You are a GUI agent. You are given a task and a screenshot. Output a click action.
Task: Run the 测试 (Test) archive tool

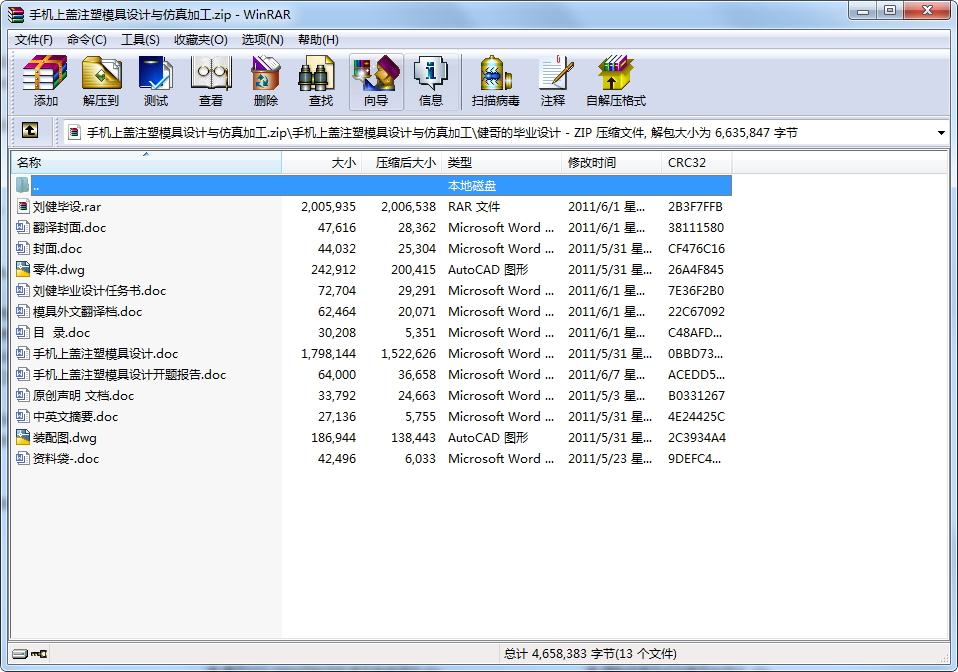pyautogui.click(x=156, y=81)
